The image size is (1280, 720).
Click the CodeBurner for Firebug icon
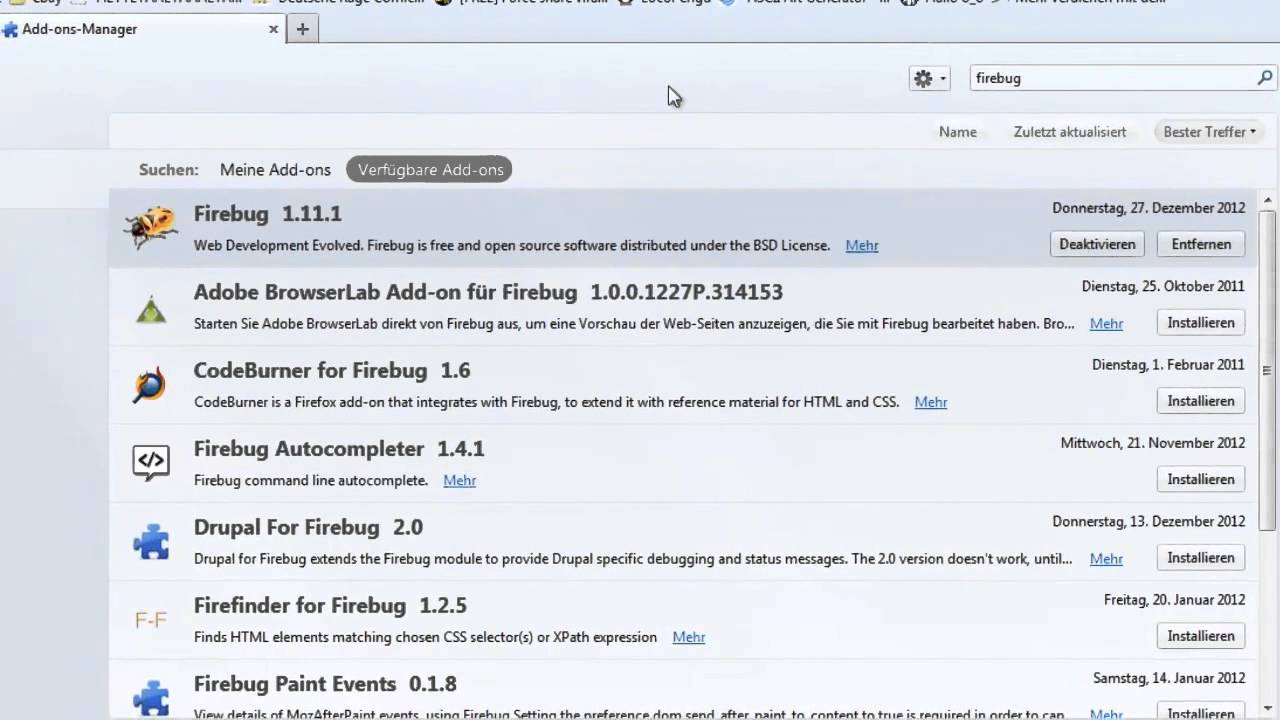tap(150, 386)
